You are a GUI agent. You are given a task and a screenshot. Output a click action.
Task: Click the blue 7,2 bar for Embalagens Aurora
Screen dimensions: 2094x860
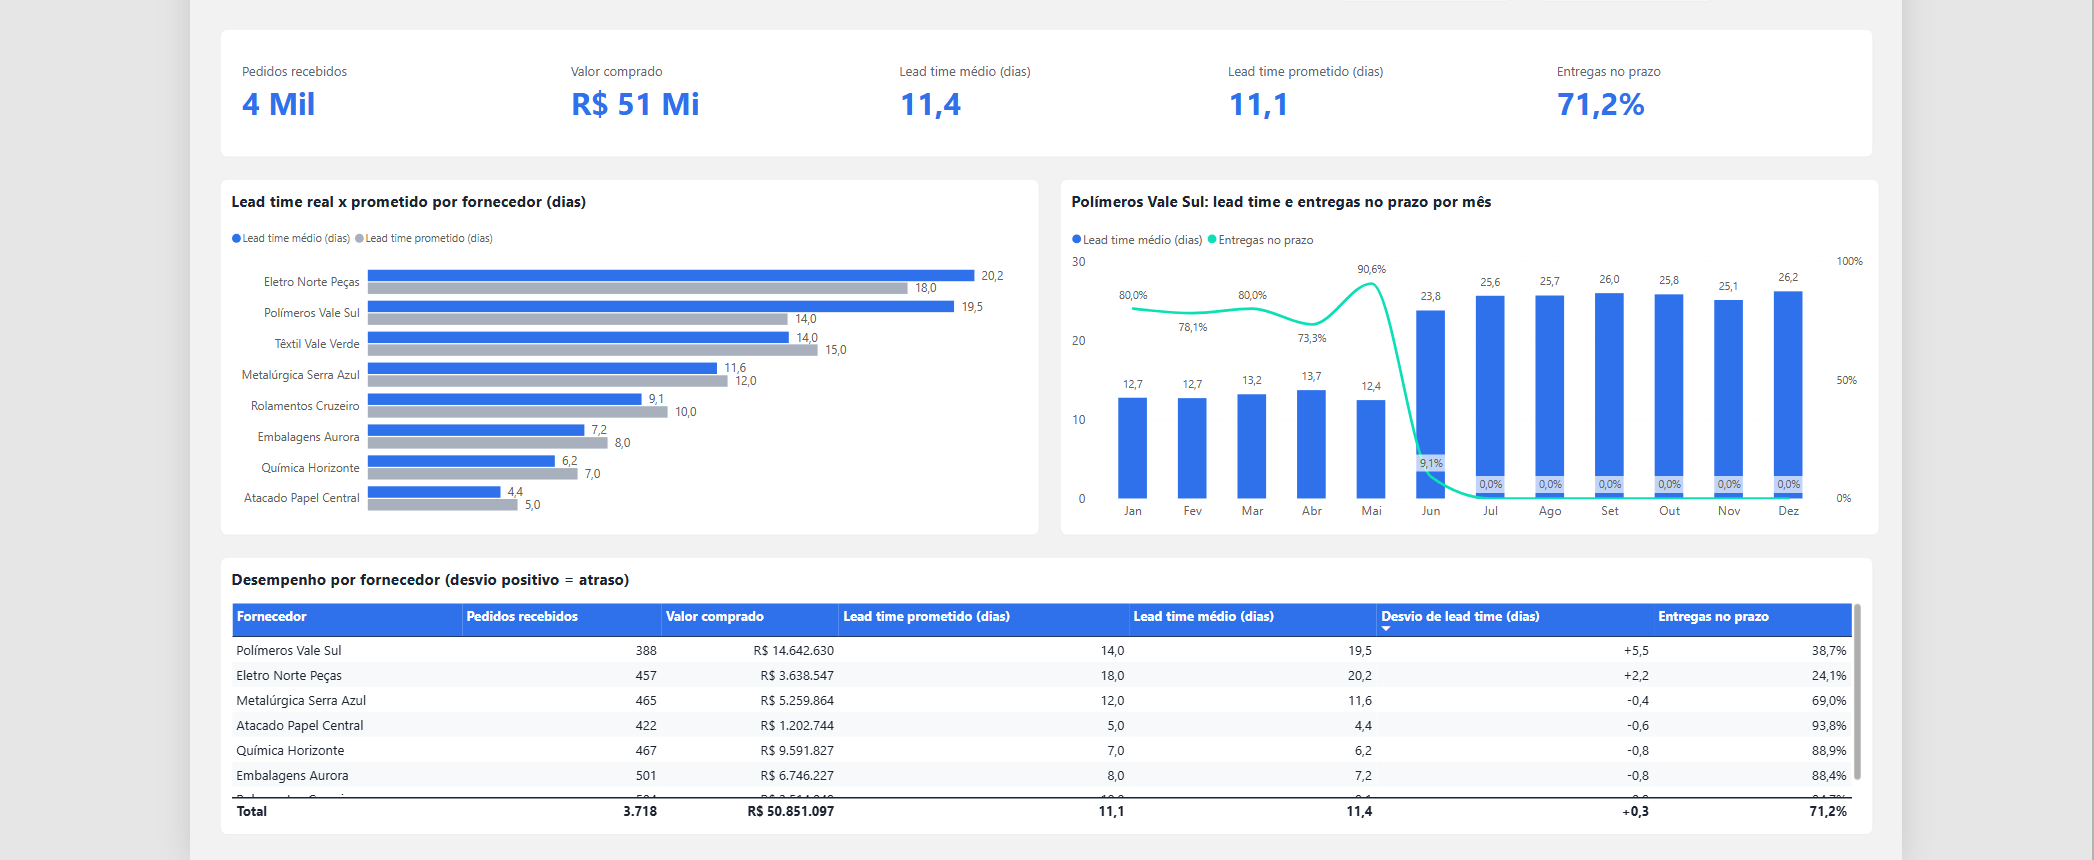[476, 430]
